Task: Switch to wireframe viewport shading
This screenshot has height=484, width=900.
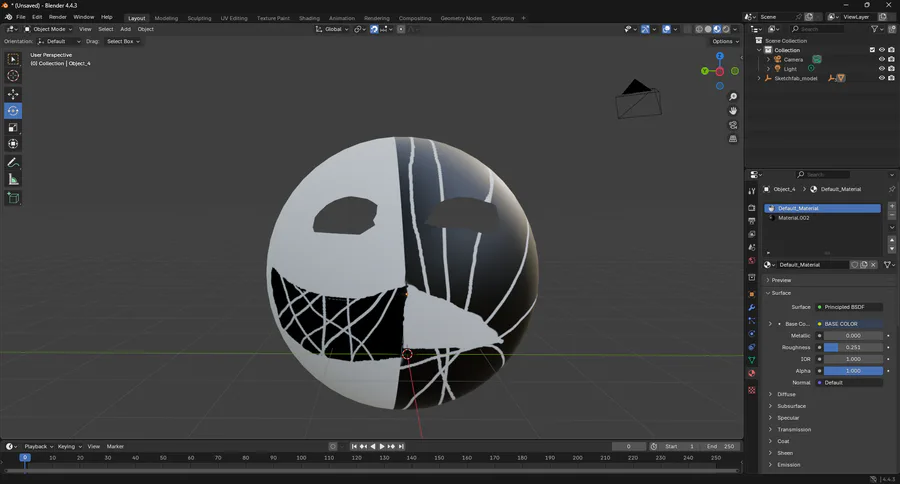Action: (699, 29)
